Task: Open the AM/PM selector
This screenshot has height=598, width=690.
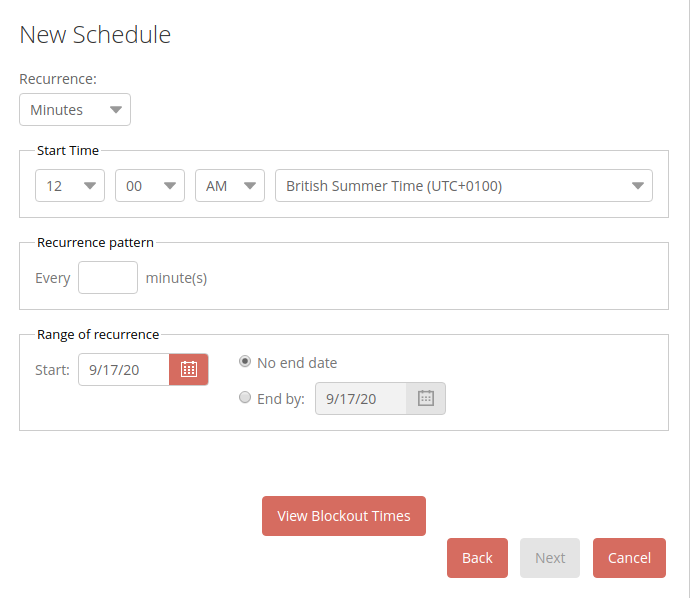Action: pyautogui.click(x=230, y=186)
